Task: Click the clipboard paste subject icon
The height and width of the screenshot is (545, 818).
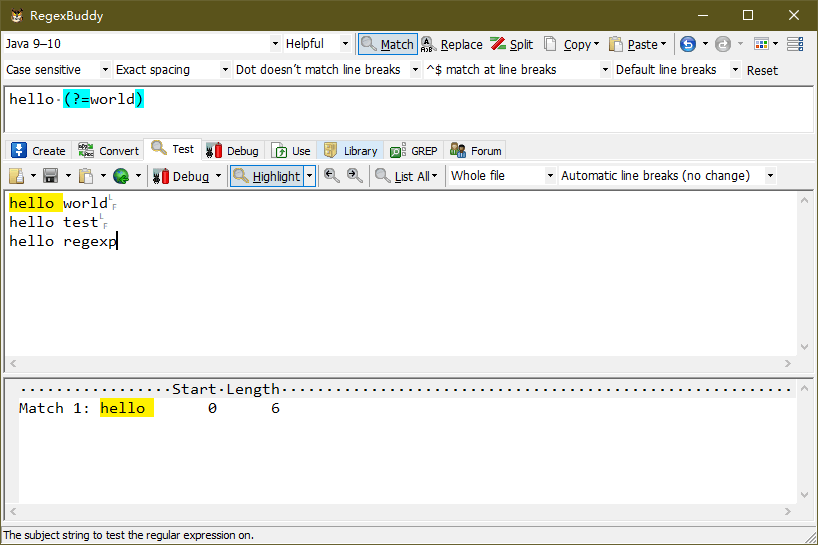Action: [x=86, y=176]
